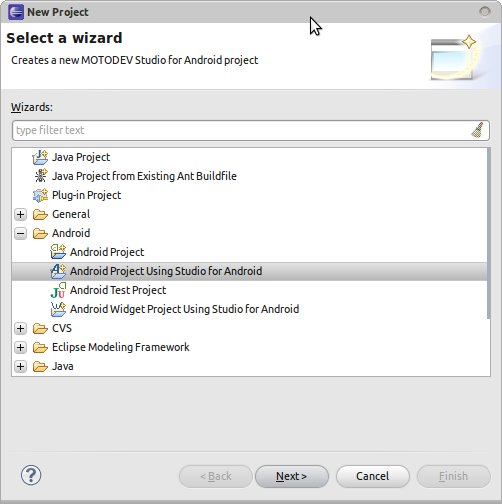
Task: Expand the Java folder node
Action: point(21,366)
